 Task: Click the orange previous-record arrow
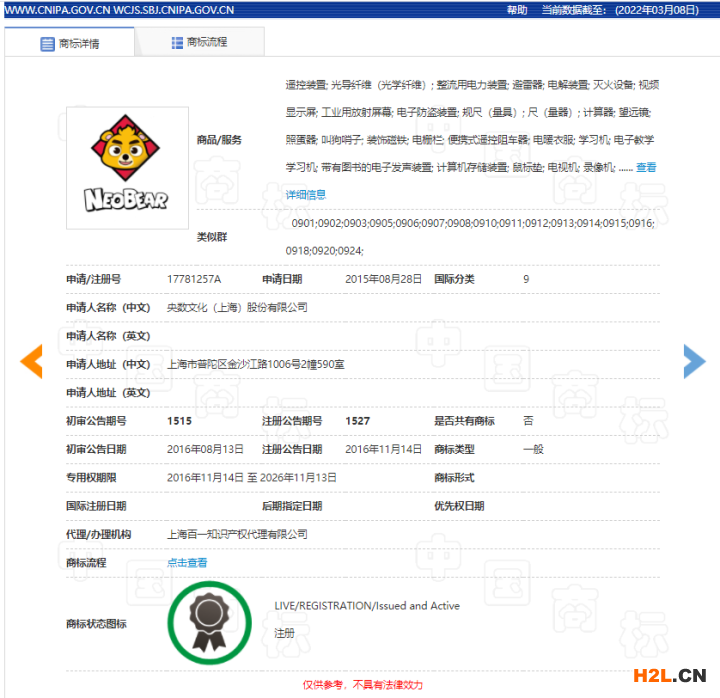32,362
